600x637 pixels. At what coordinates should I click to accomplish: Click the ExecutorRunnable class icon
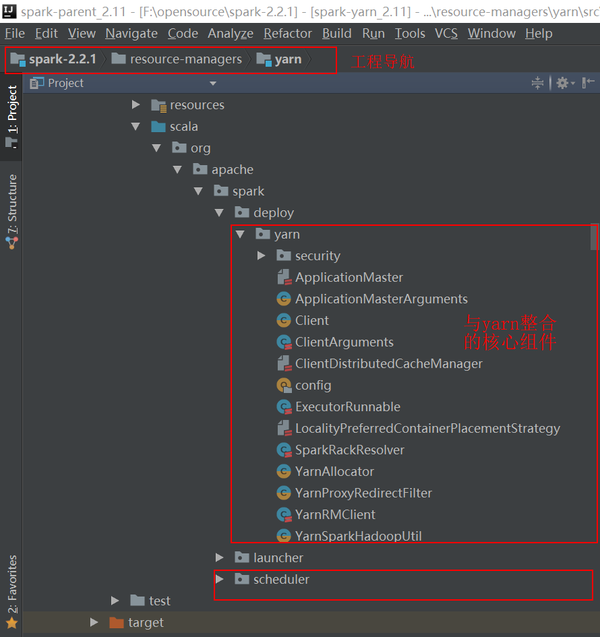(284, 407)
